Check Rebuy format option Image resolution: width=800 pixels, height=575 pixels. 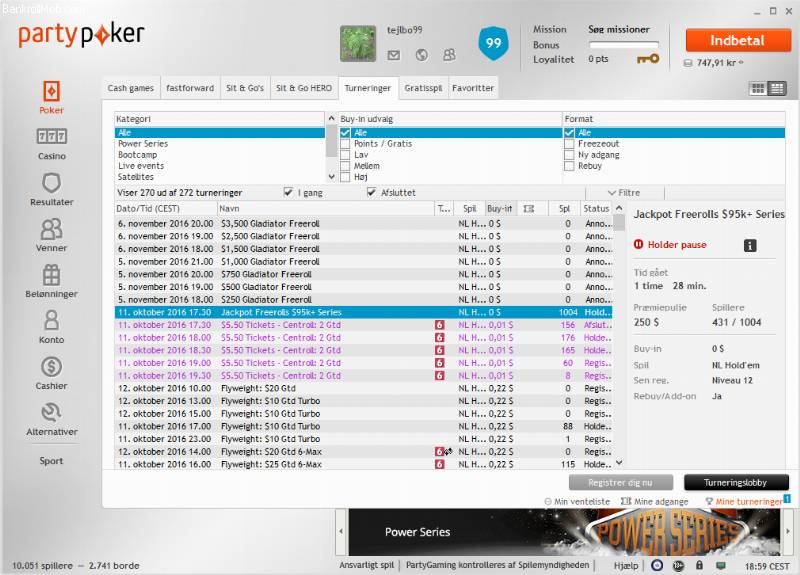569,166
